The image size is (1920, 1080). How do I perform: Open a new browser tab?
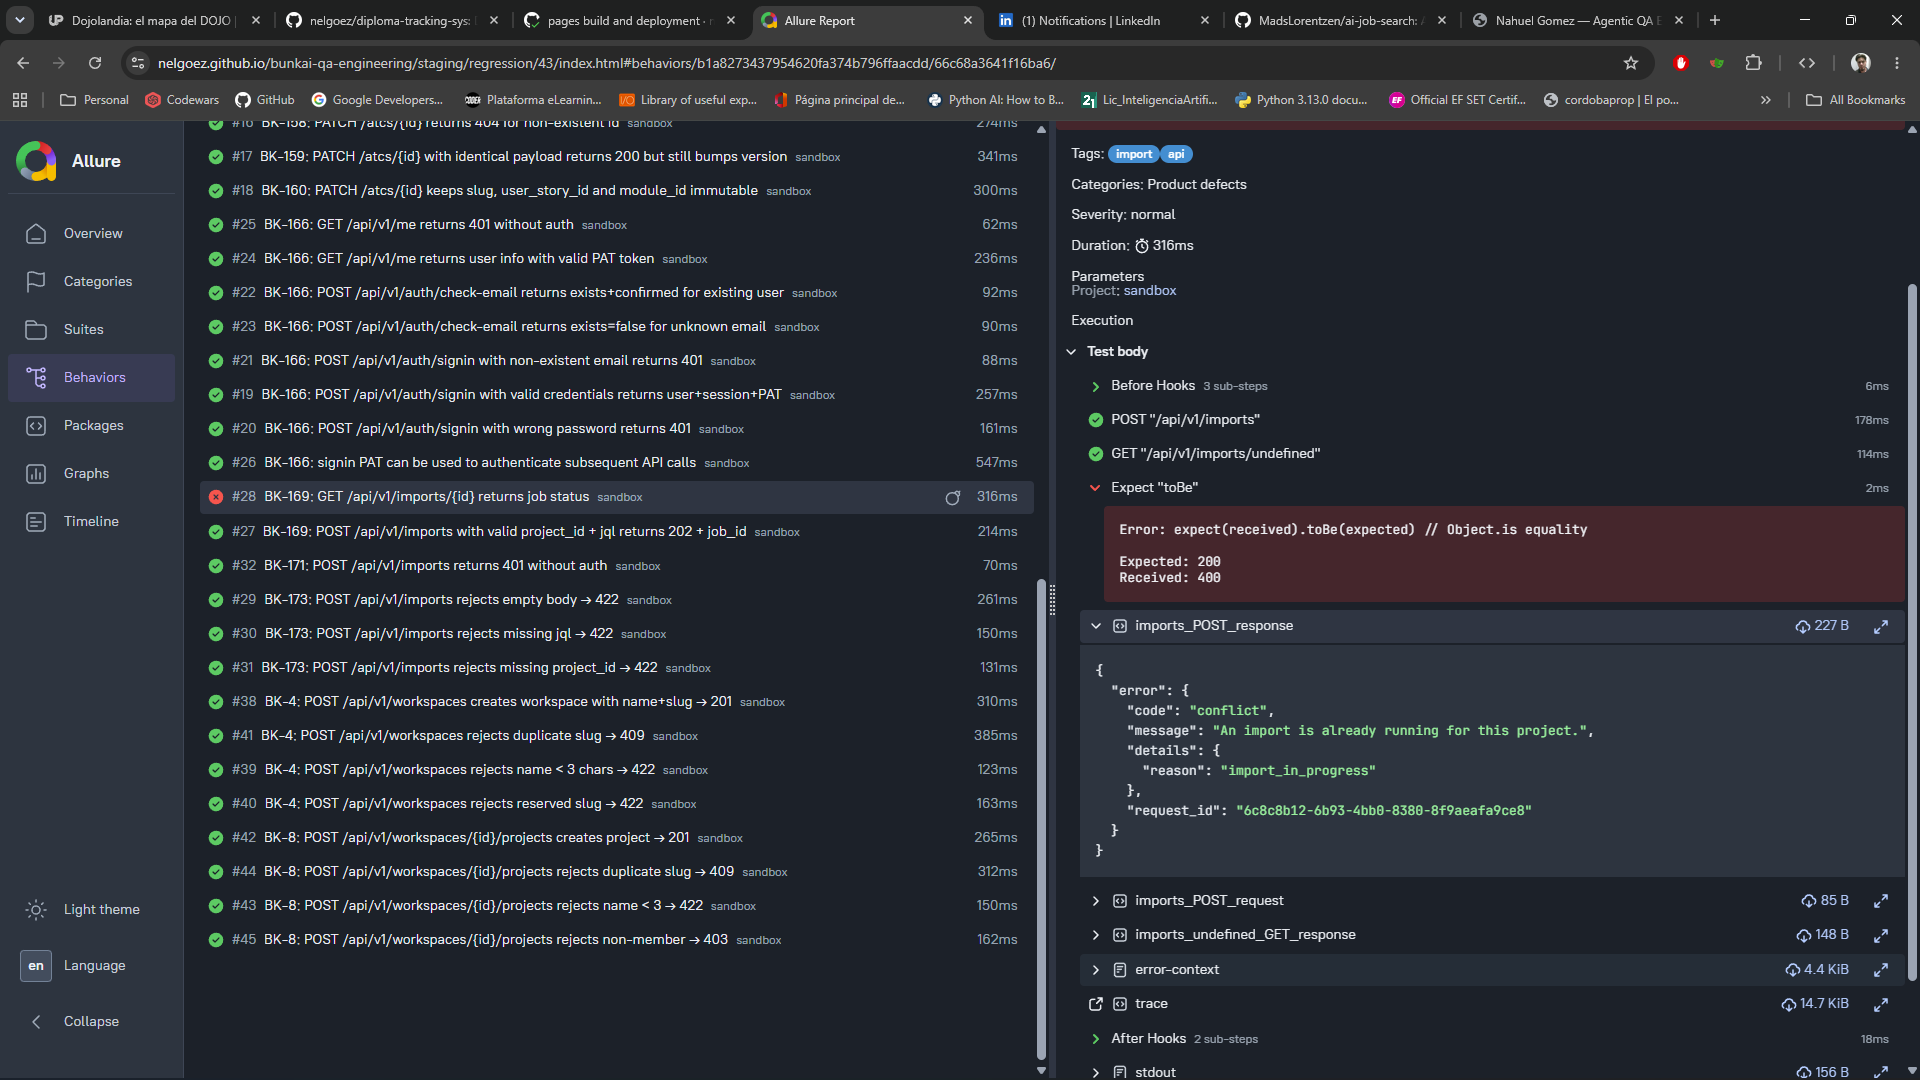pyautogui.click(x=1715, y=20)
